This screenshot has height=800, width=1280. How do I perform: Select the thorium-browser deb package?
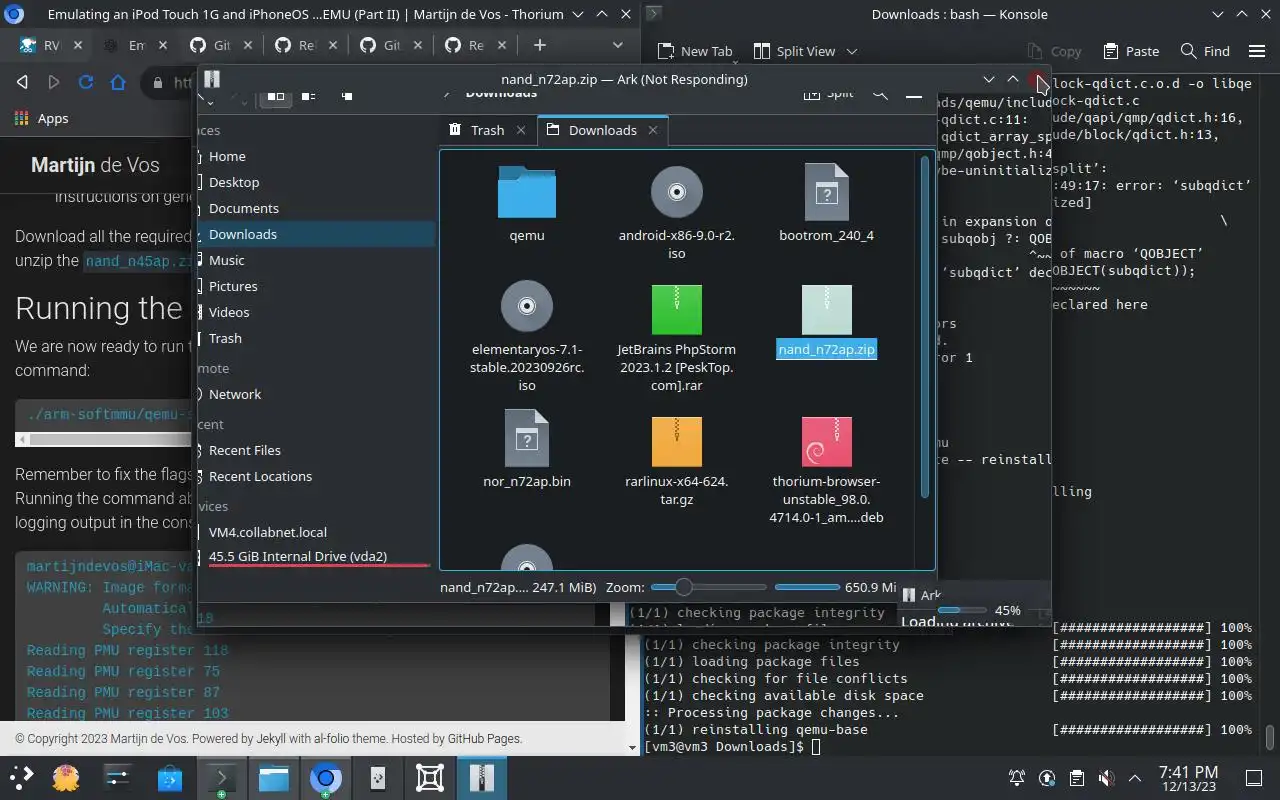click(827, 469)
